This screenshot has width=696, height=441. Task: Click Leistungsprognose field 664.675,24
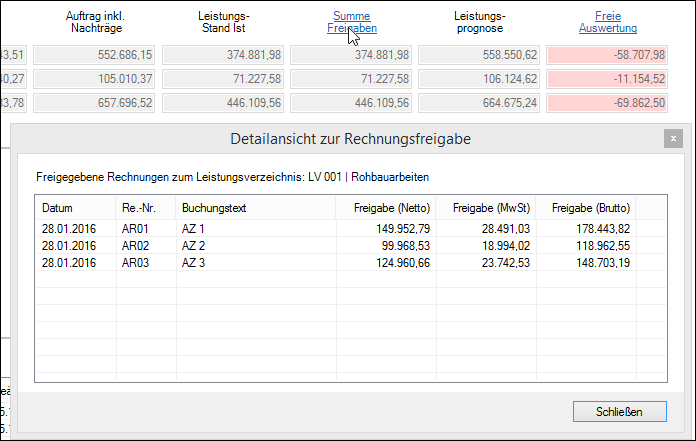[479, 103]
